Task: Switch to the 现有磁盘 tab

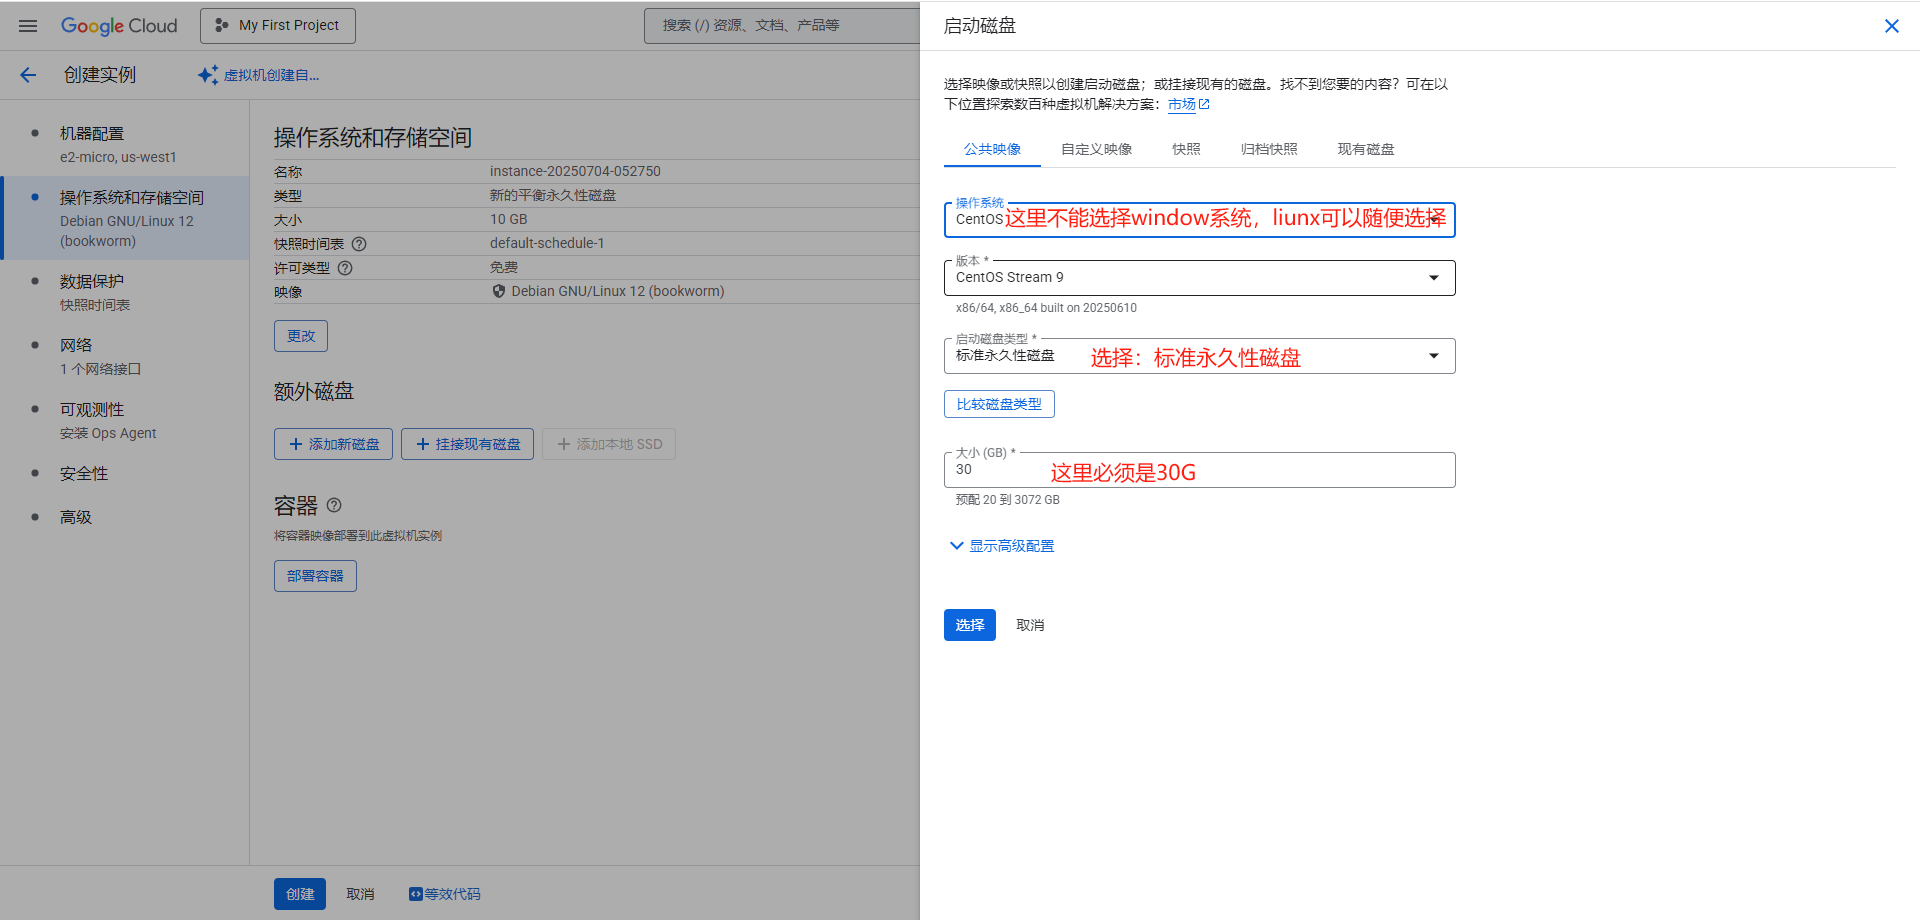Action: (x=1366, y=149)
